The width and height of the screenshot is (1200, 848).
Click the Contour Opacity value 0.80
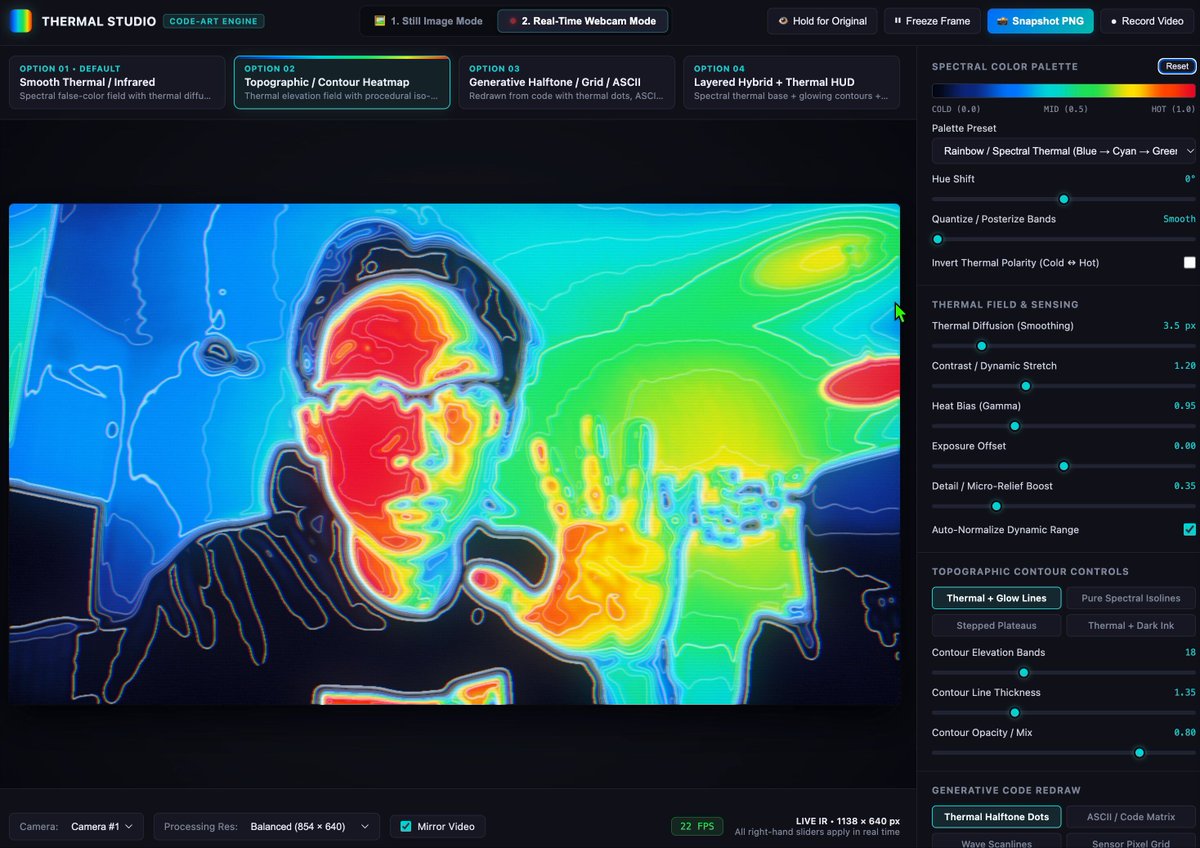click(x=1185, y=733)
